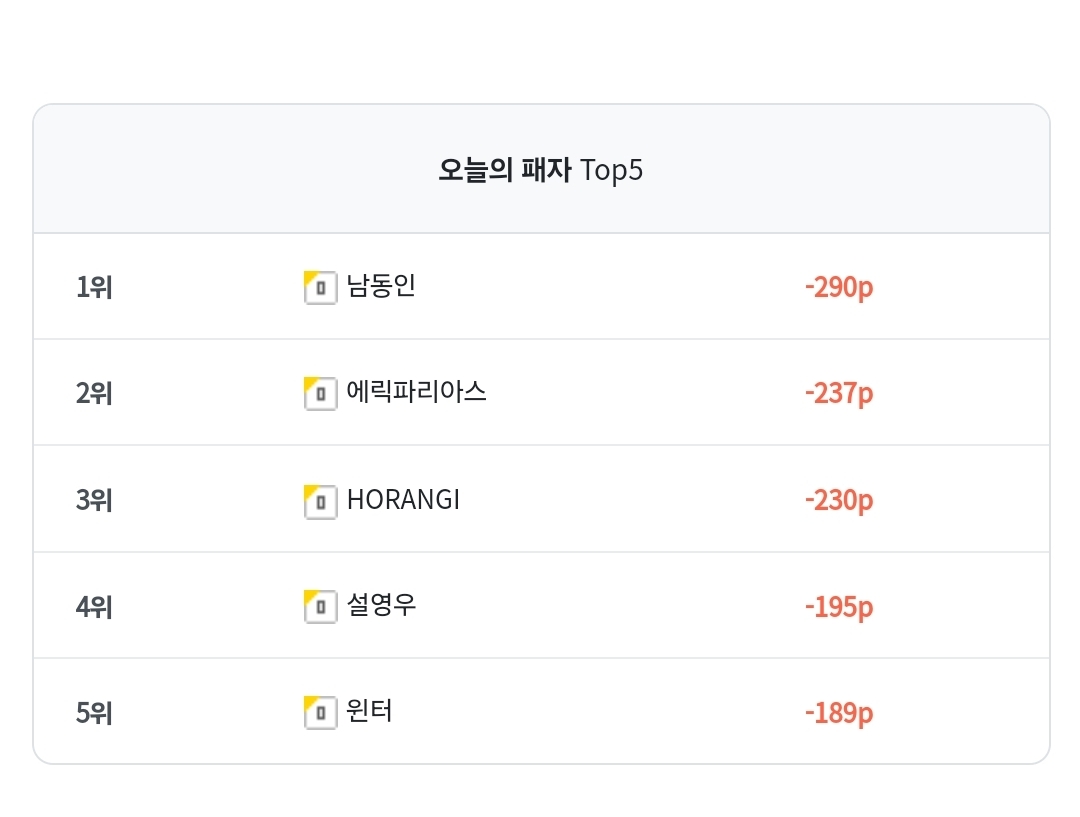This screenshot has height=817, width=1080.
Task: Click the 3위 rank label
Action: pos(94,500)
